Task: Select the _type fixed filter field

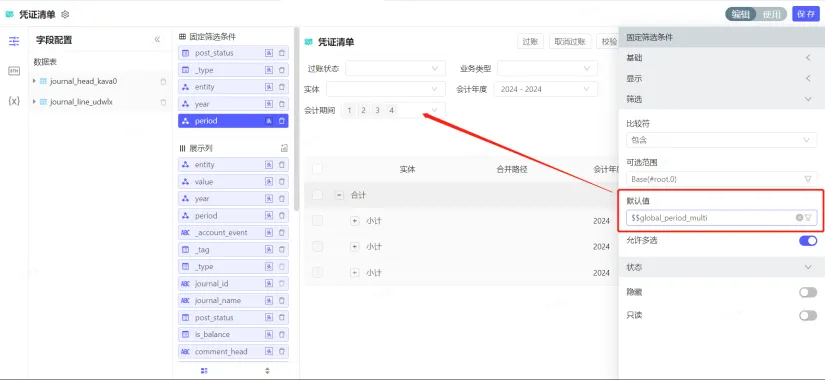Action: click(233, 70)
